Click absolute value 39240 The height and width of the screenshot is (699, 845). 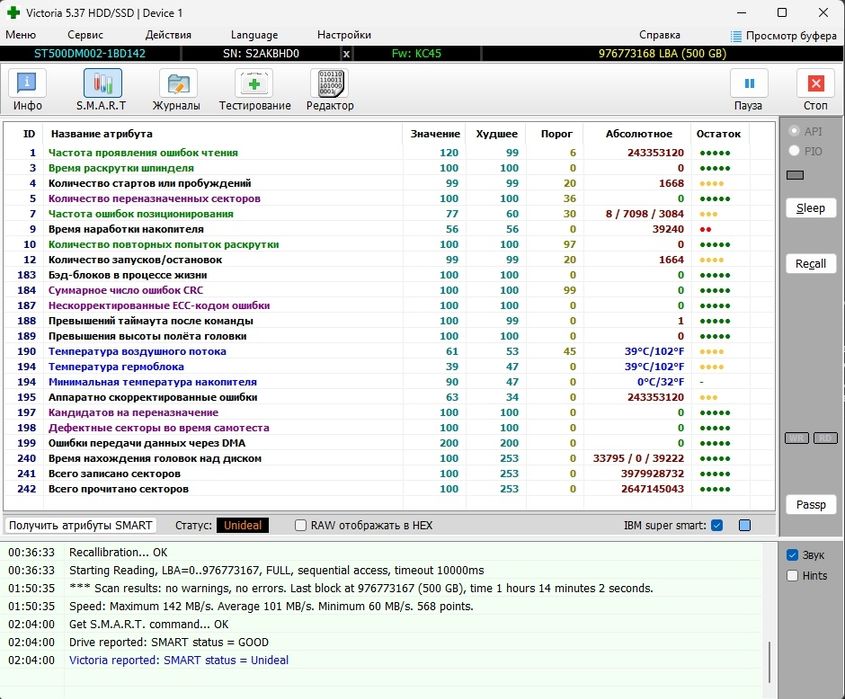pos(668,229)
